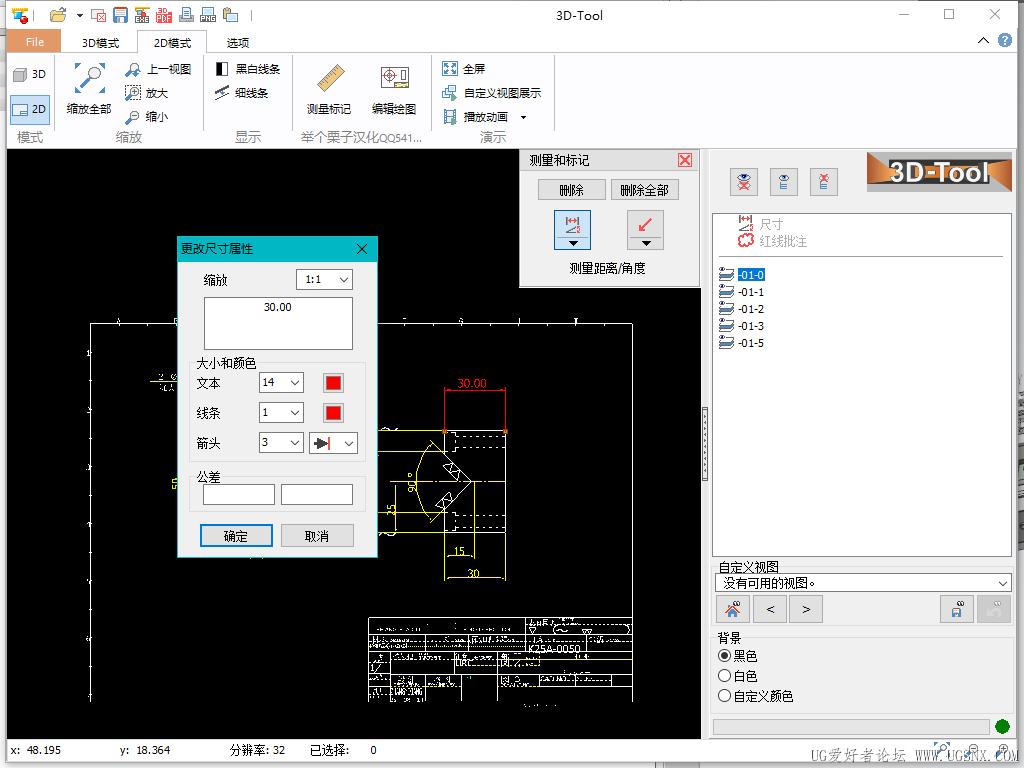Click the 缩放全部 magnifier icon
Screen dimensions: 1024x768
click(89, 77)
